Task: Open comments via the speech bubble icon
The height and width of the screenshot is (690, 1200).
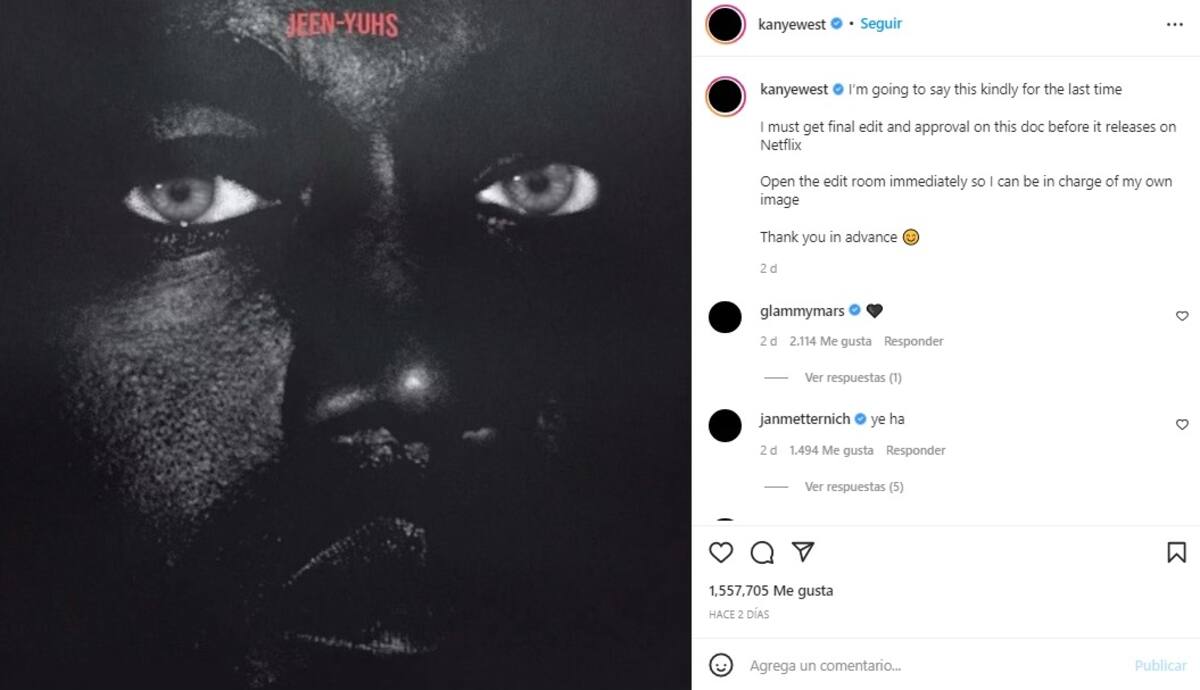Action: tap(762, 552)
